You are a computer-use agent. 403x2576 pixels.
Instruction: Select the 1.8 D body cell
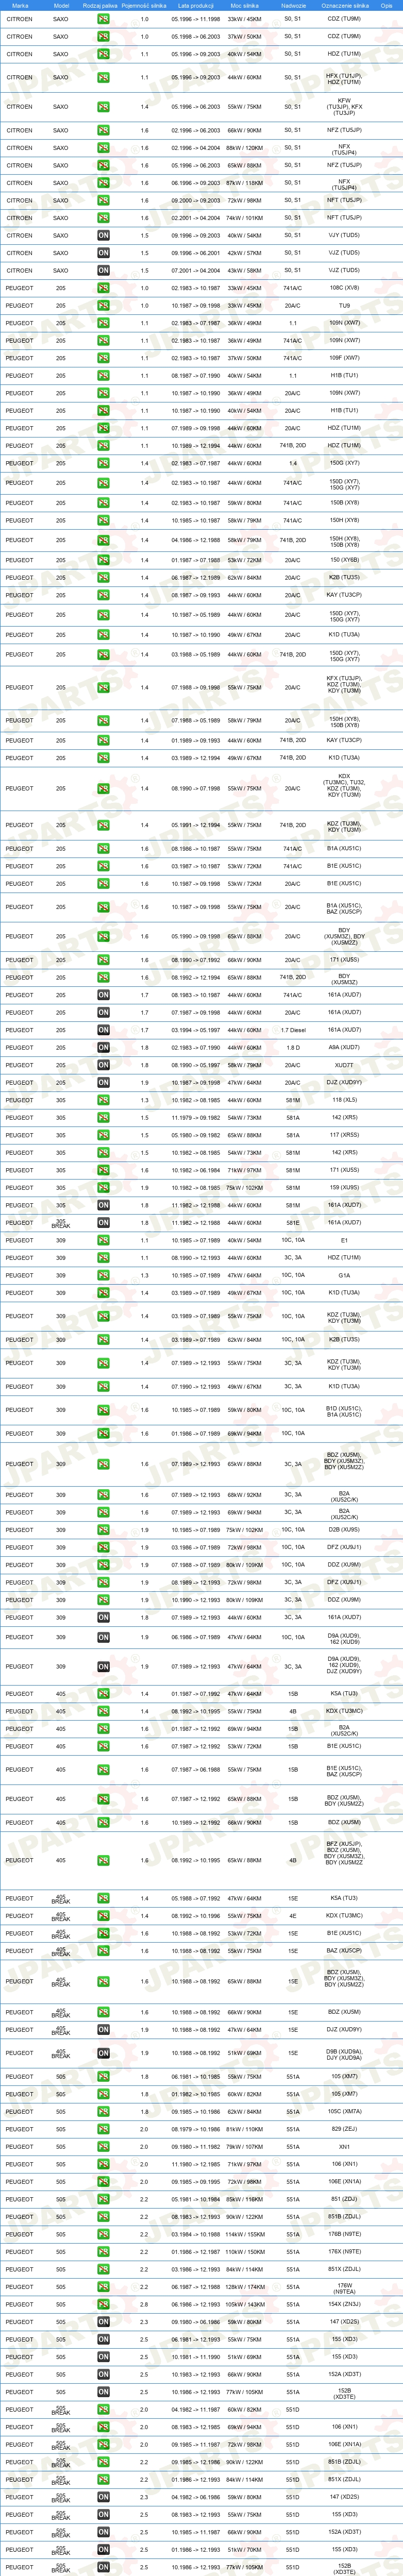[x=293, y=1048]
